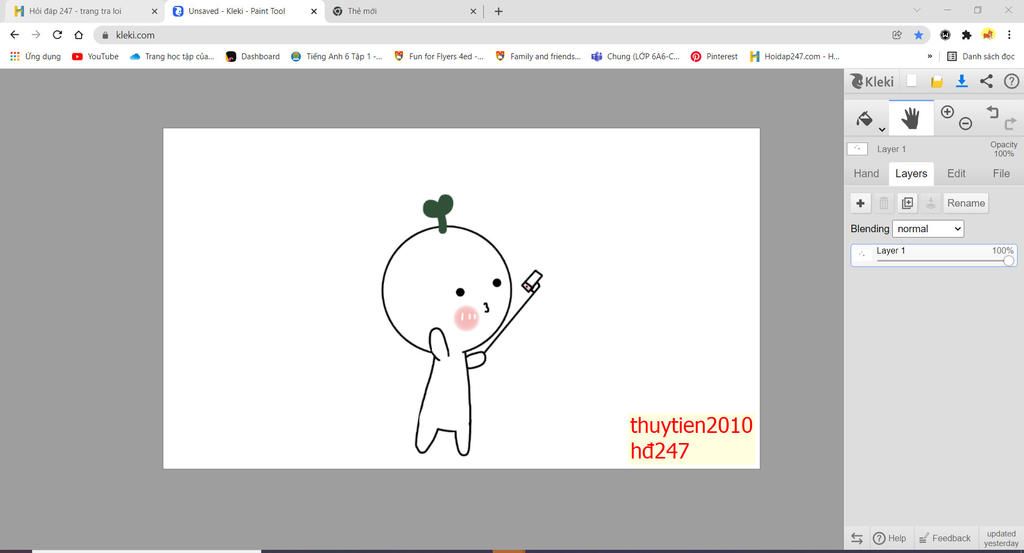Open the Trang học tập của bookmark
Viewport: 1024px width, 553px height.
[172, 56]
